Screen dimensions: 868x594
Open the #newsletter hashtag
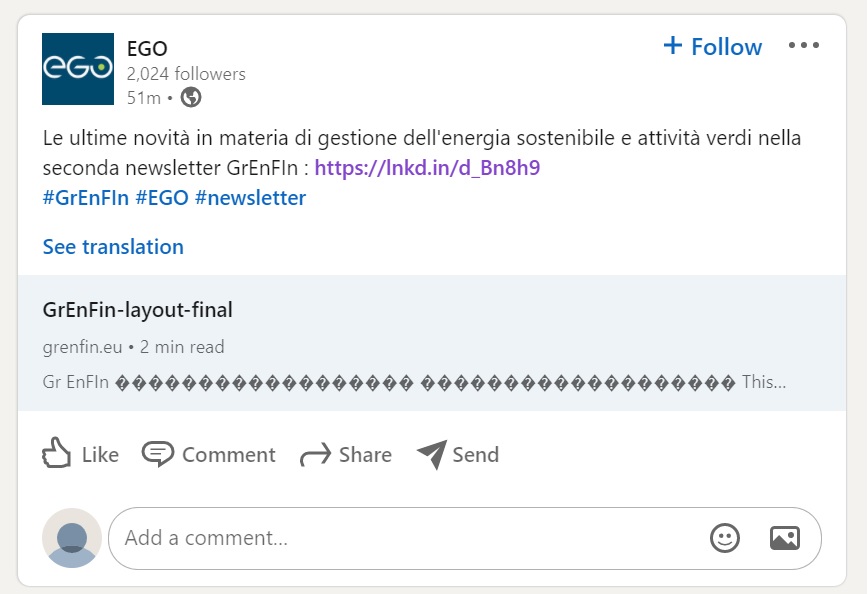[251, 198]
